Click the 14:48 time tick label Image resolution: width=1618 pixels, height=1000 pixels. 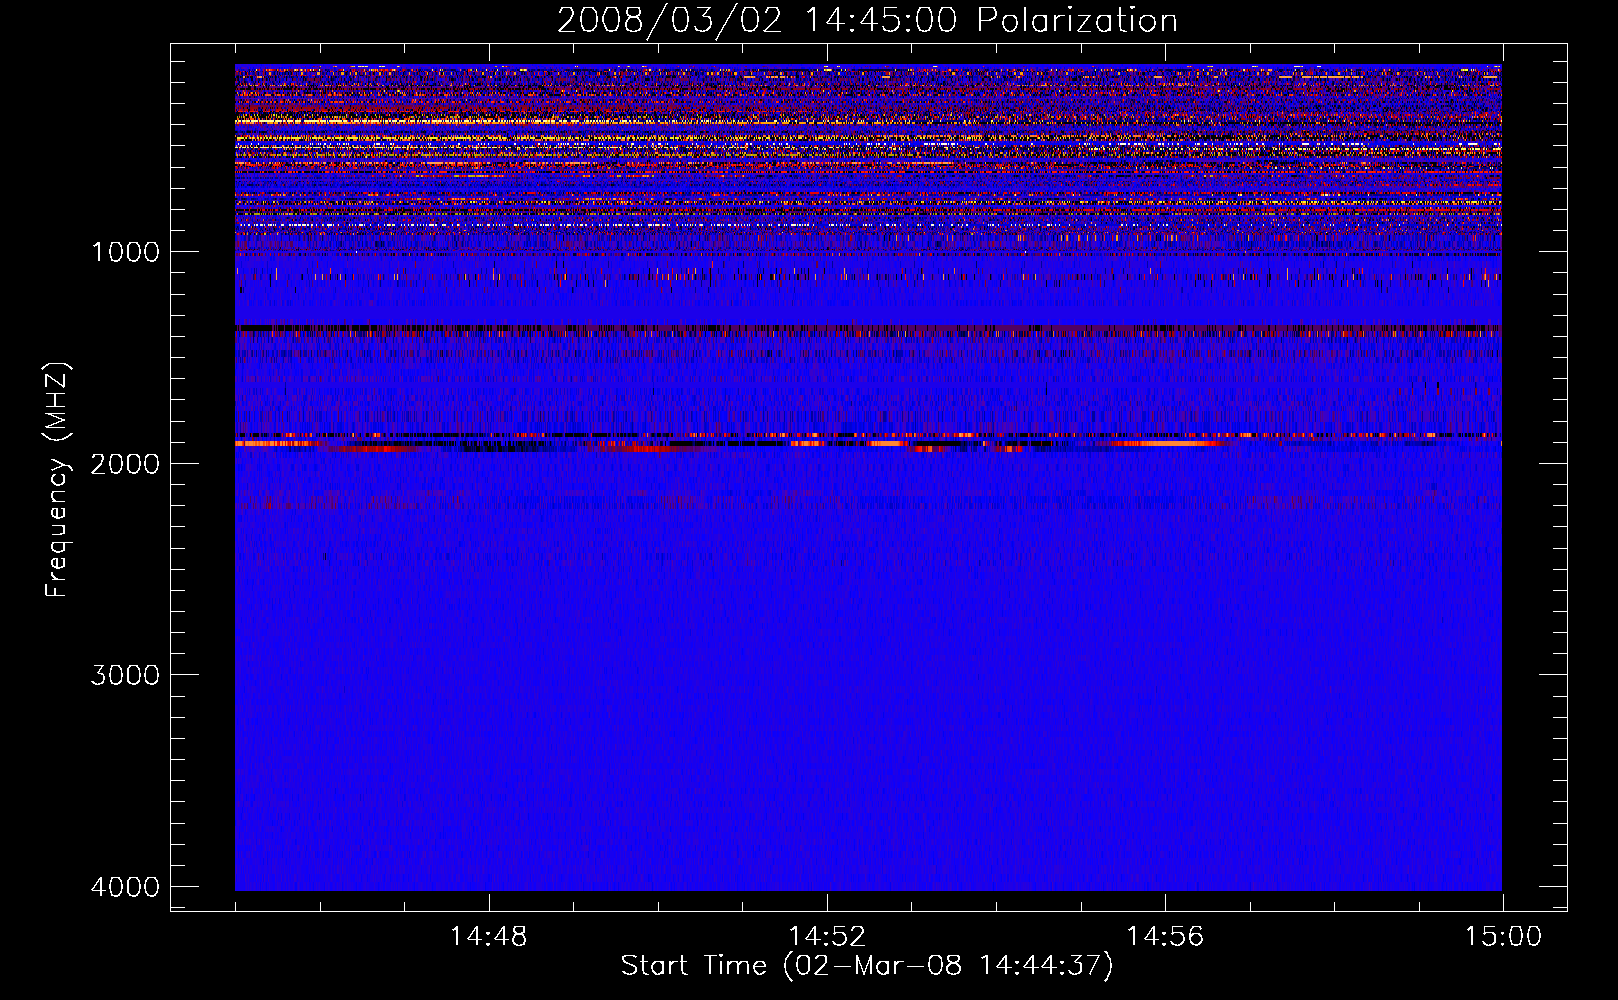point(488,937)
